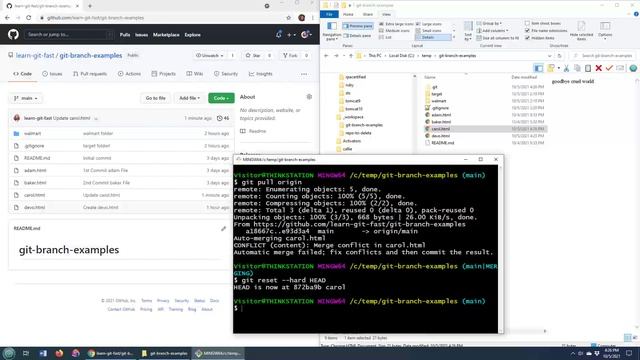This screenshot has width=640, height=360.
Task: Select List layout in ribbon
Action: (385, 37)
